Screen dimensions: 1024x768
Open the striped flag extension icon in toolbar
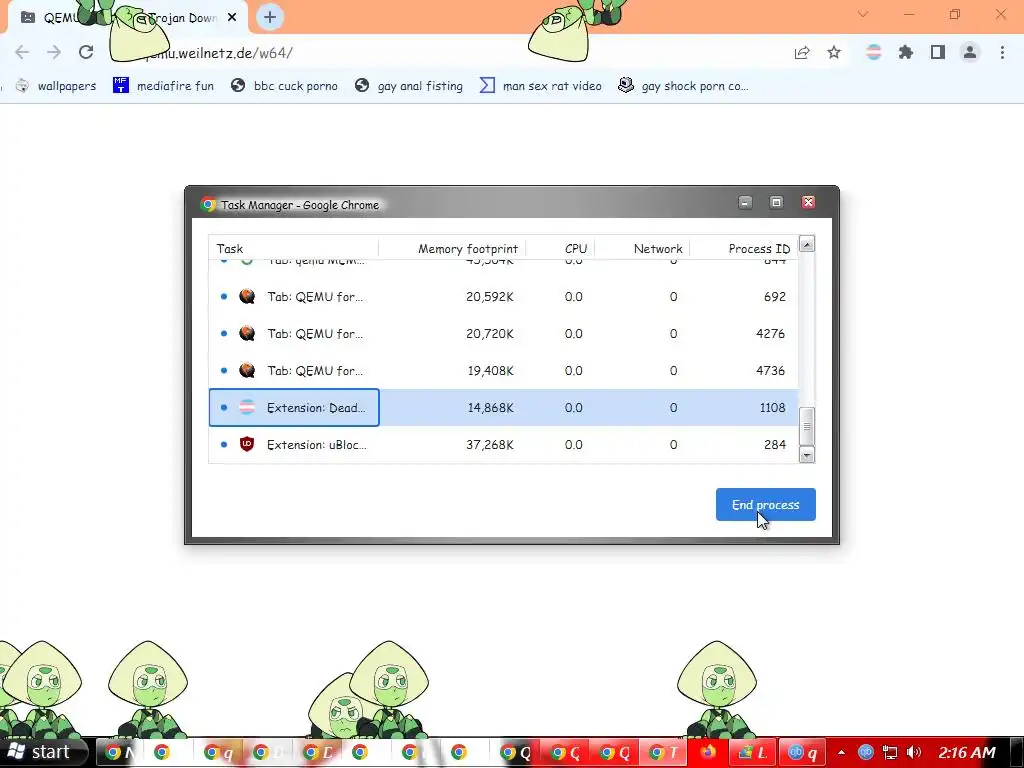point(873,52)
